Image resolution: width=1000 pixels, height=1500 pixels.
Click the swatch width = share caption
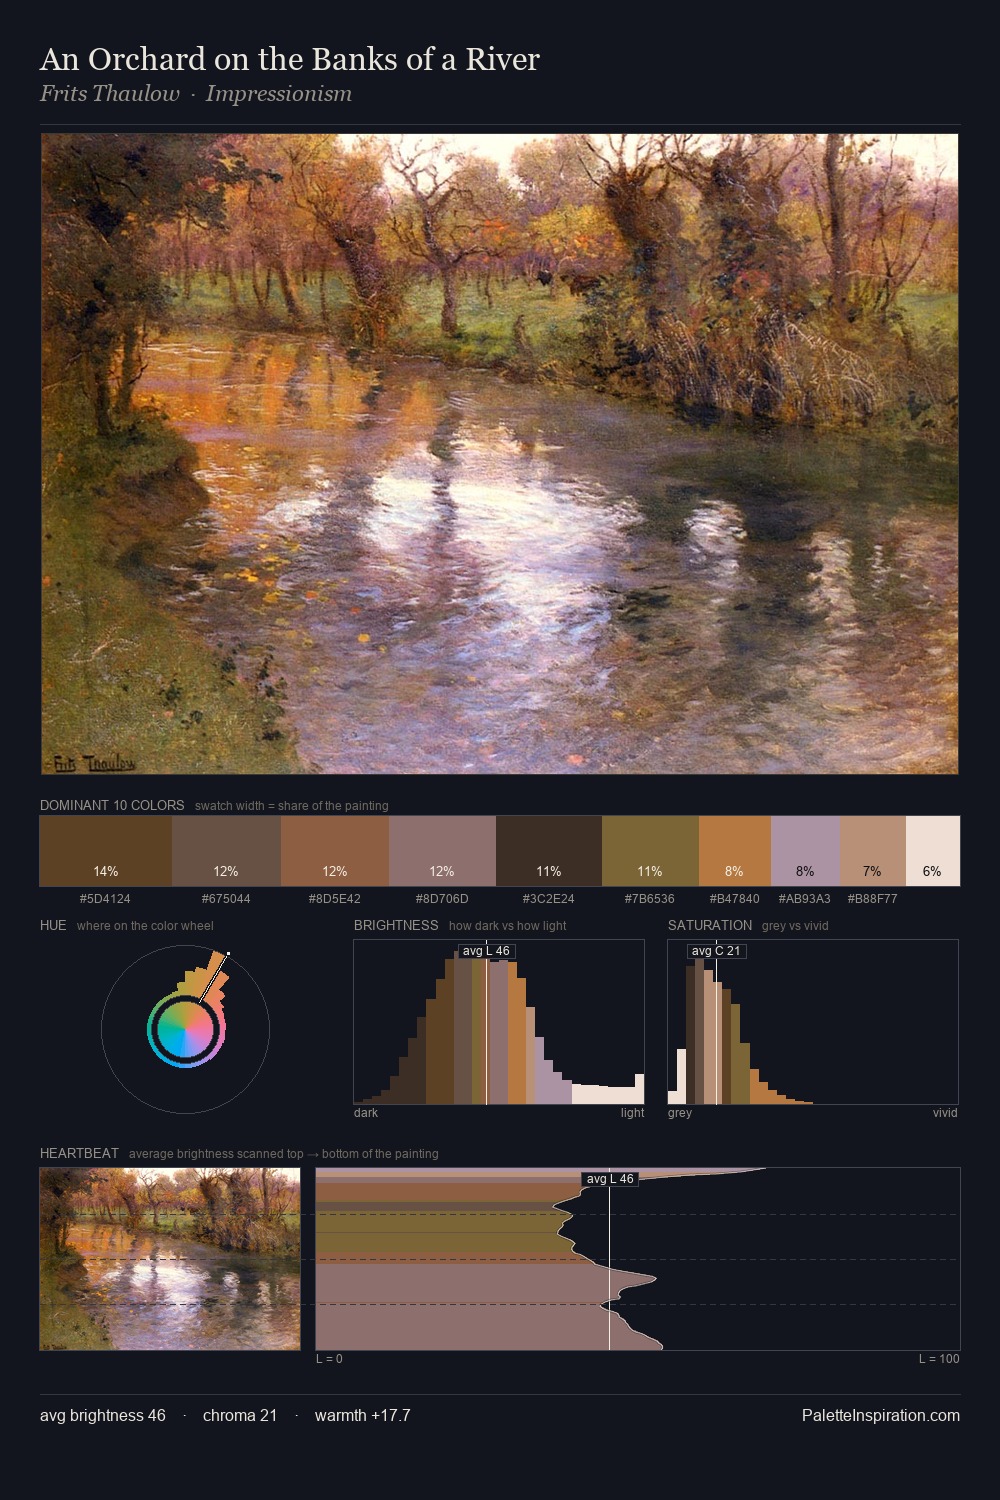click(x=292, y=806)
